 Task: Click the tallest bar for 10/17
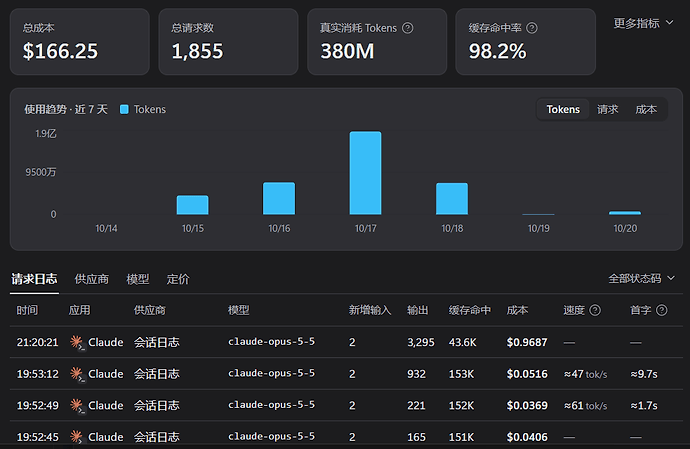[365, 173]
